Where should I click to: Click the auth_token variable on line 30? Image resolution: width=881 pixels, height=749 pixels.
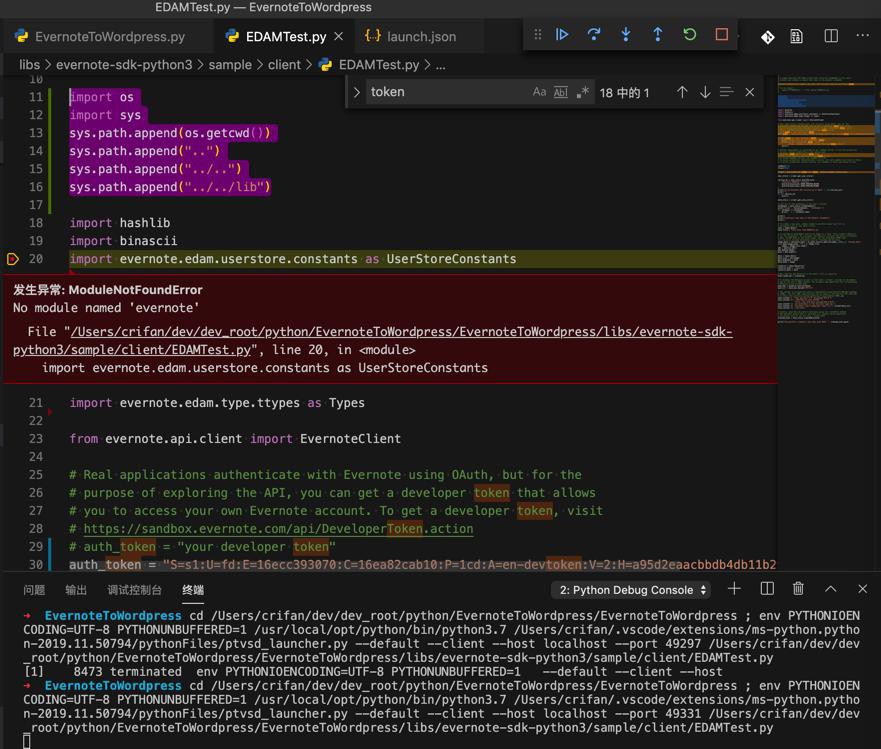point(105,565)
